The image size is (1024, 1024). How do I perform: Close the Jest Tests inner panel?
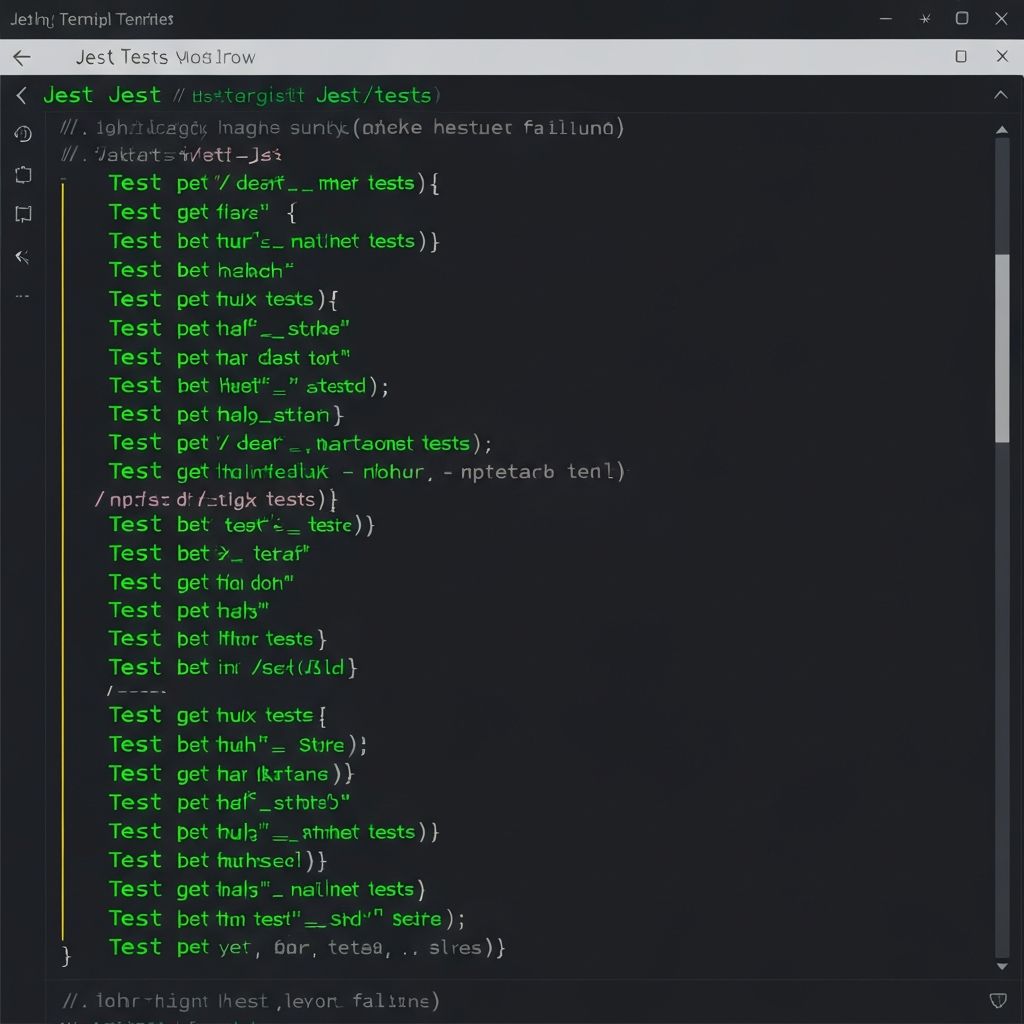tap(1002, 57)
